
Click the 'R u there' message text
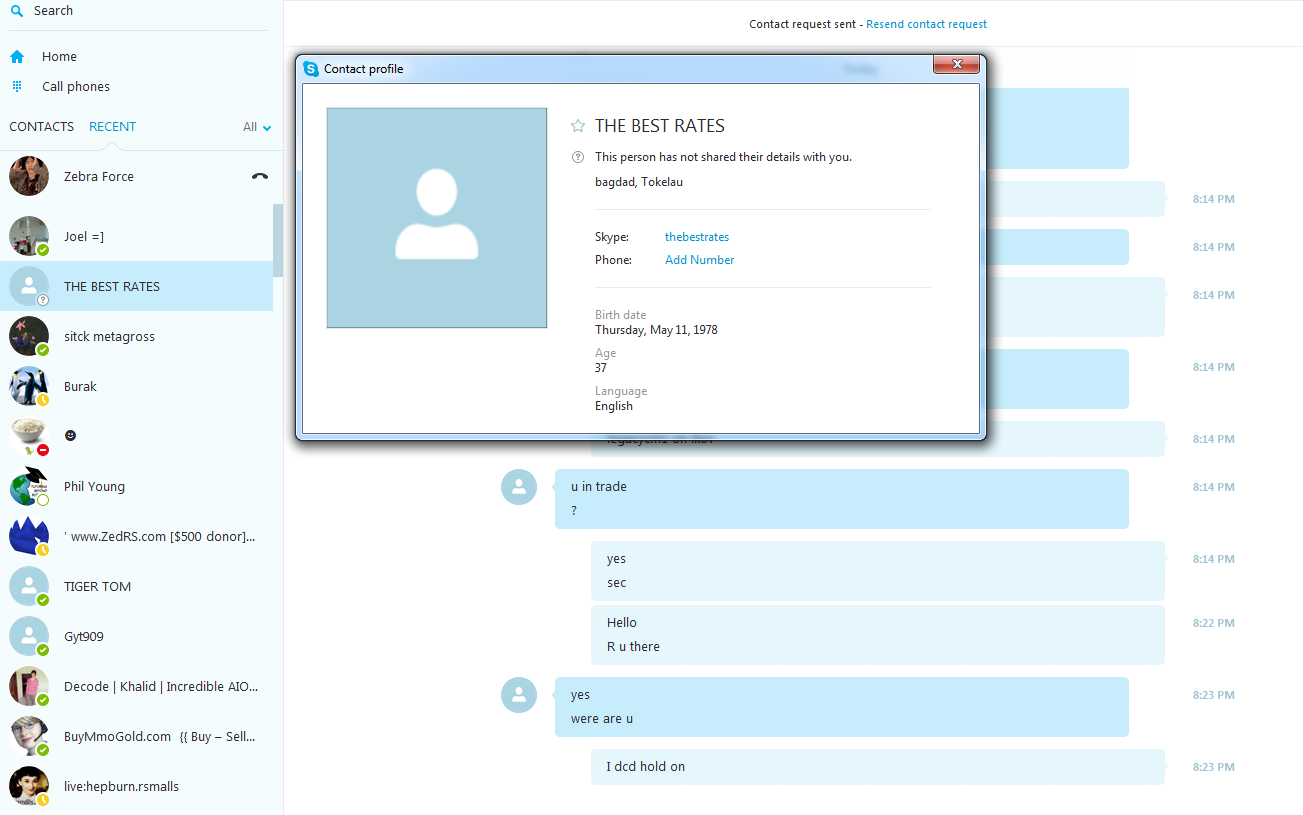633,647
